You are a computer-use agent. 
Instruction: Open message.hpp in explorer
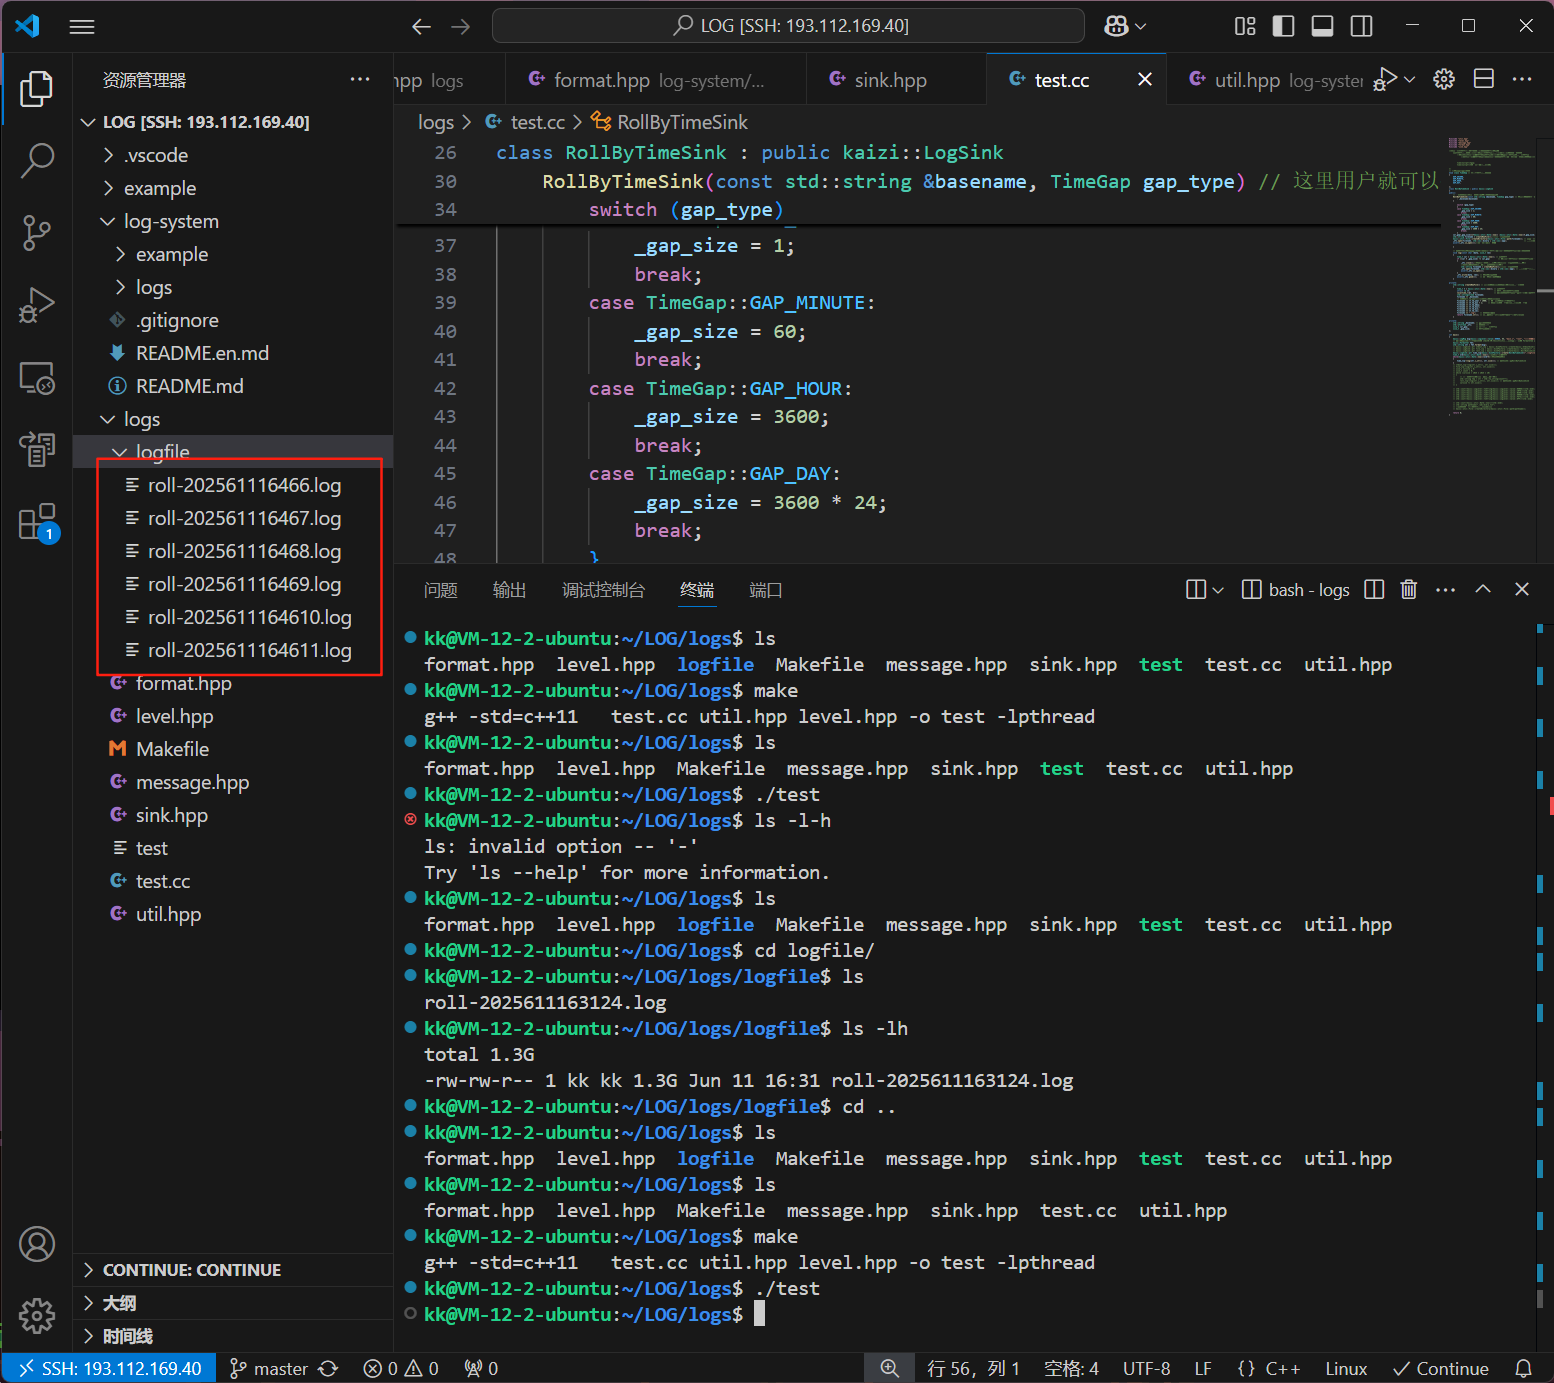233,782
